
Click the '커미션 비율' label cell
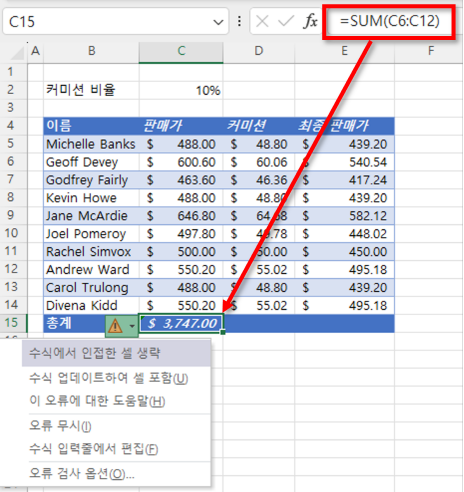point(91,90)
